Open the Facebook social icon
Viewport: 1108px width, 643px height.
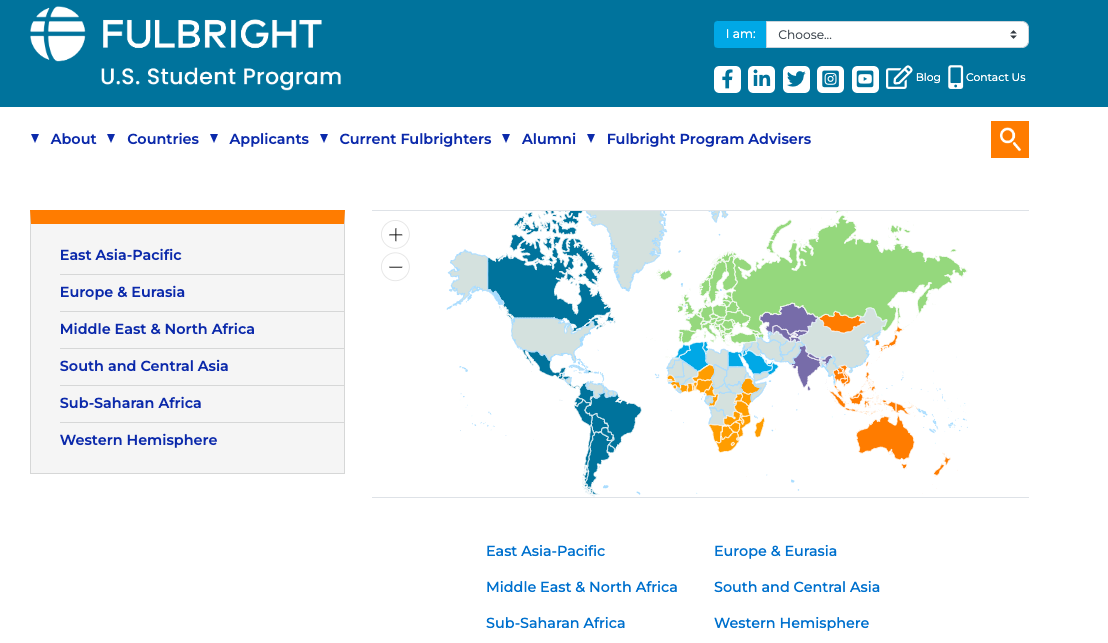[727, 79]
